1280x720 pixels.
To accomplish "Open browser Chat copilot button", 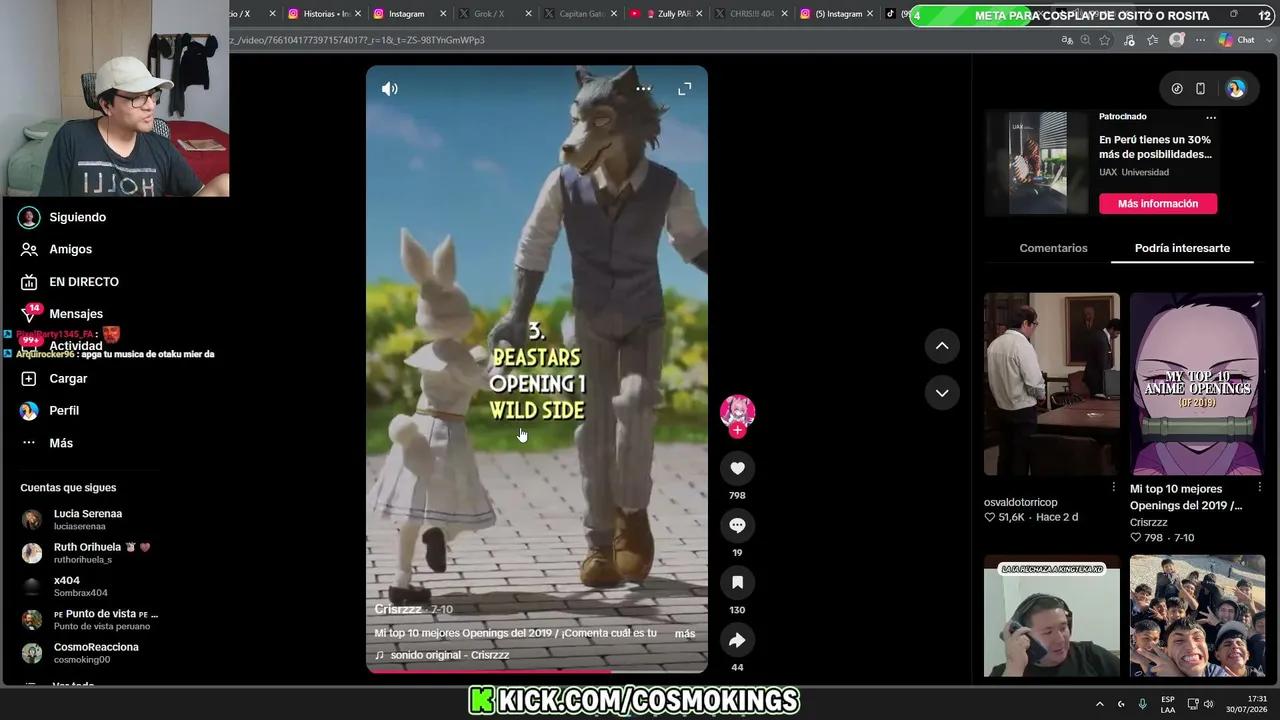I will pos(1237,40).
